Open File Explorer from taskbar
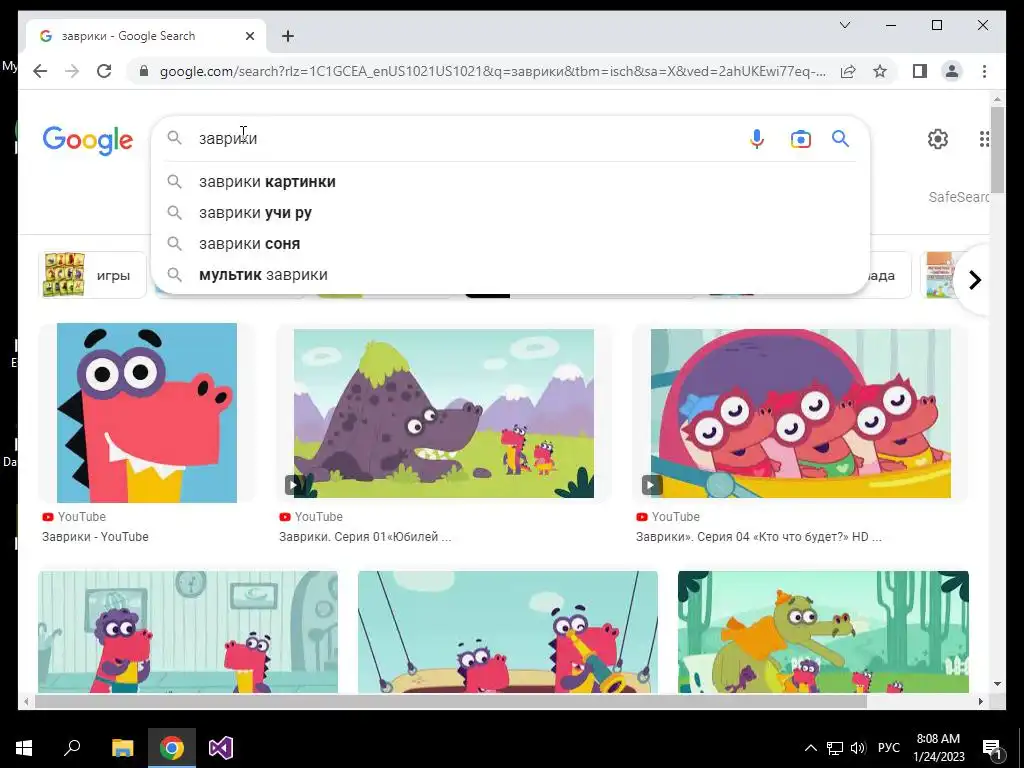This screenshot has height=768, width=1024. [x=122, y=748]
